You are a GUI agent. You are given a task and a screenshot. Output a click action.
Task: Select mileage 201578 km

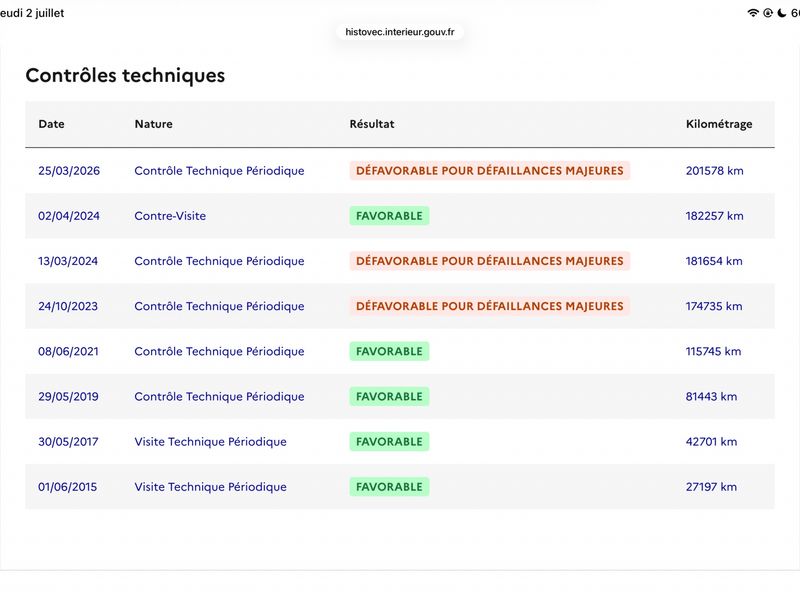click(x=714, y=171)
